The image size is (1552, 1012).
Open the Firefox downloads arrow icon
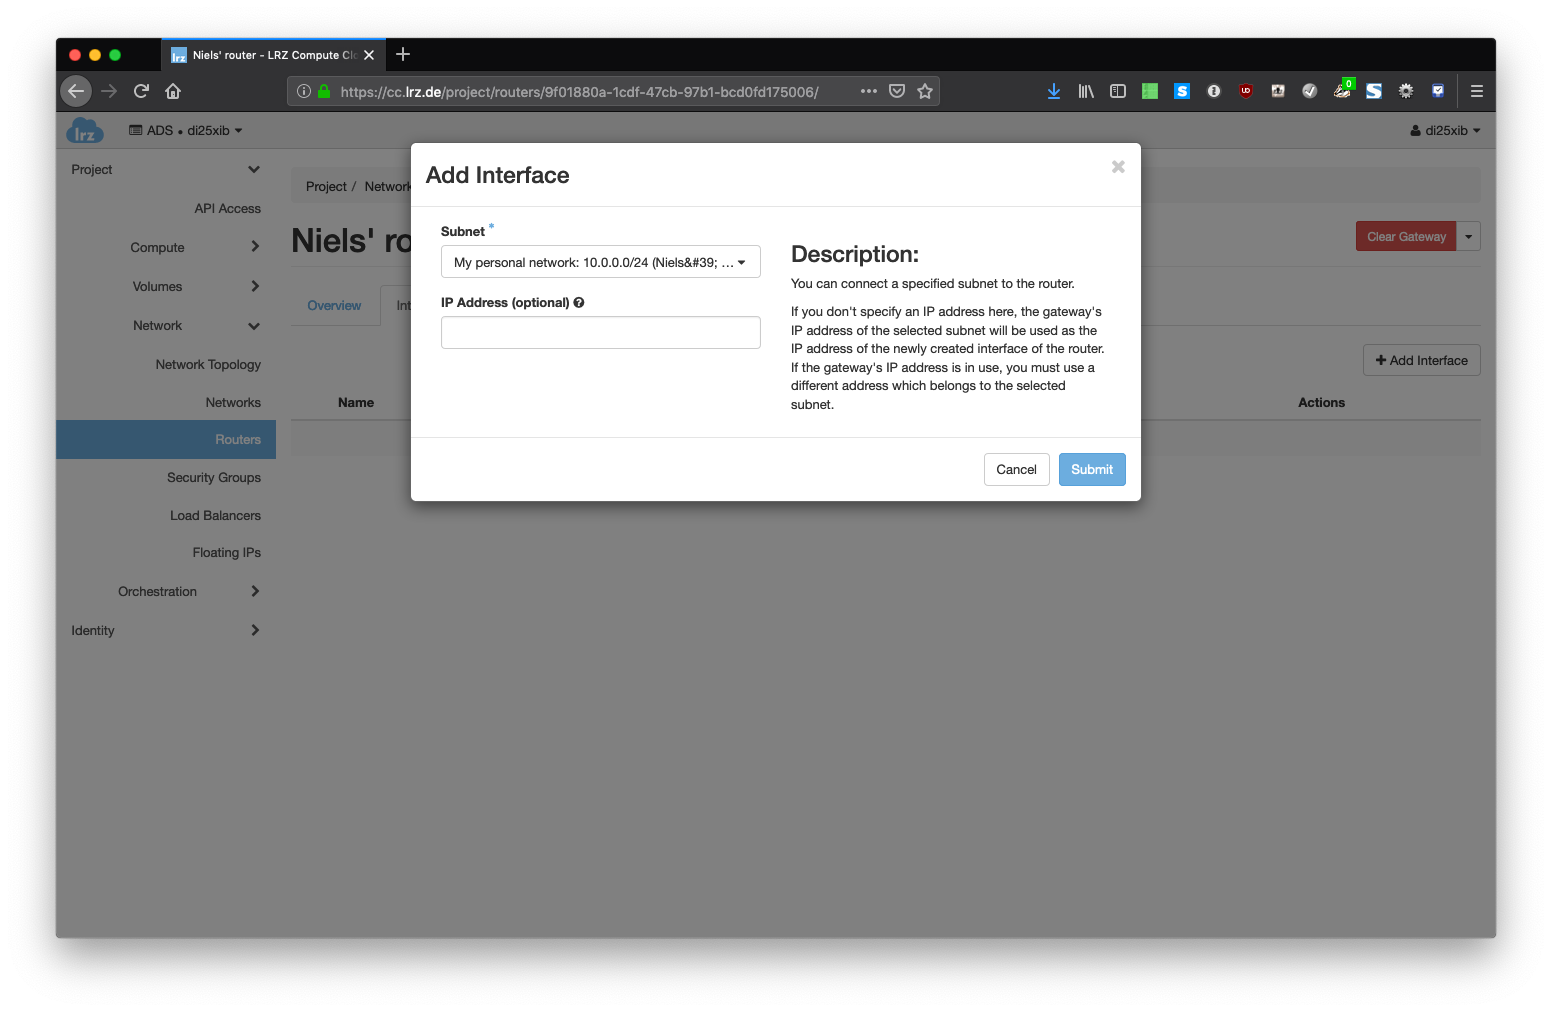(1053, 91)
